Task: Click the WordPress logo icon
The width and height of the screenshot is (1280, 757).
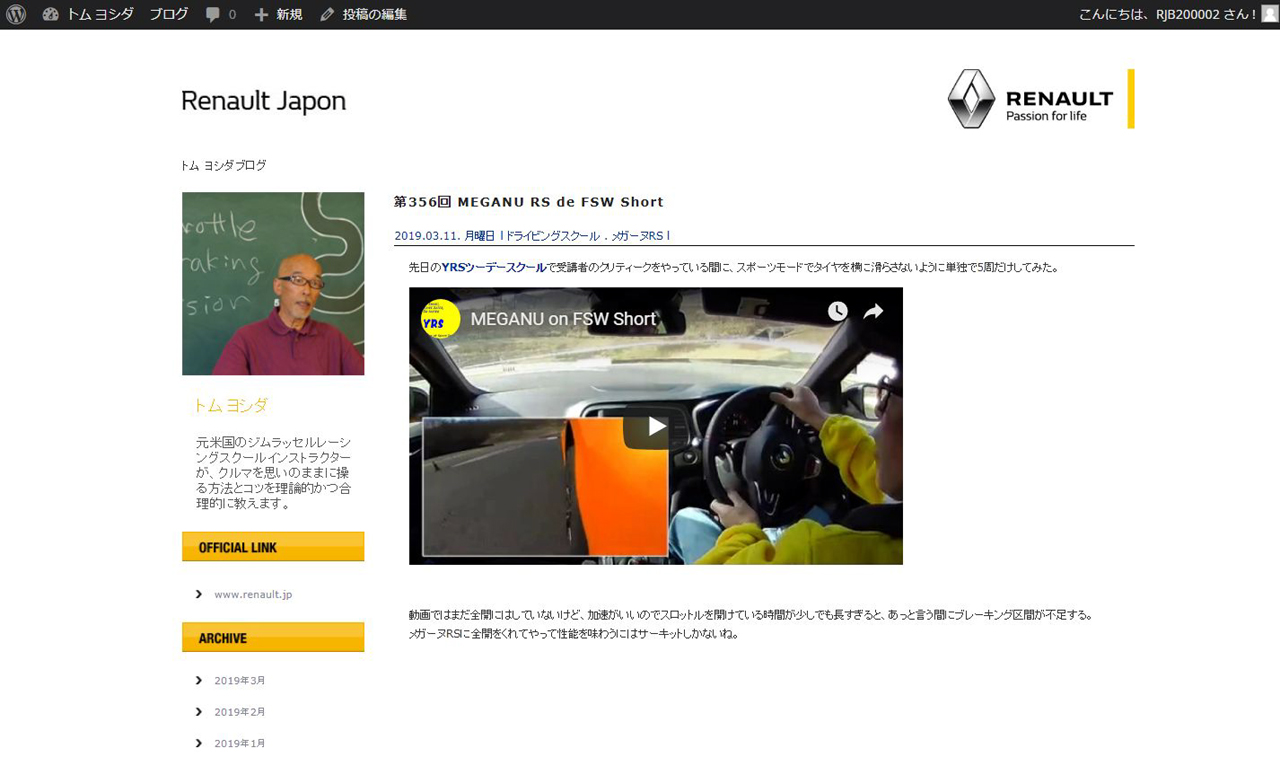Action: [15, 14]
